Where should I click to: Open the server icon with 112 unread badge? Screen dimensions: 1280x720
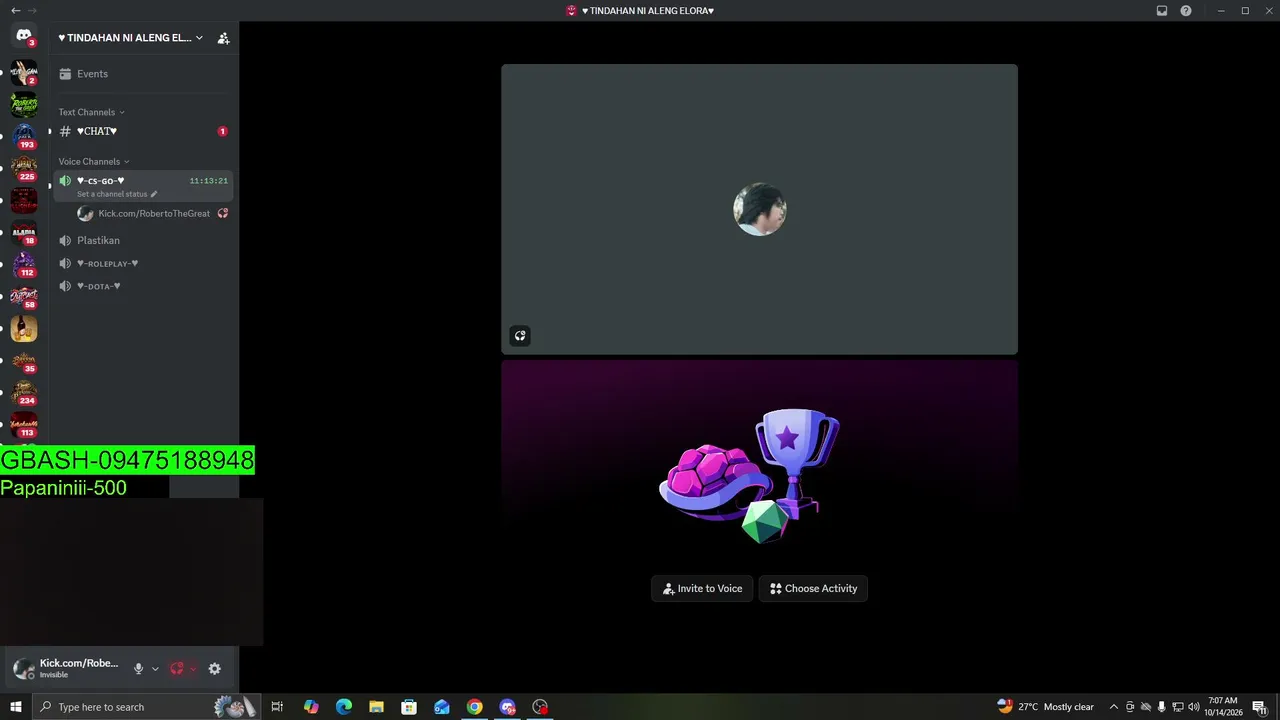point(24,264)
